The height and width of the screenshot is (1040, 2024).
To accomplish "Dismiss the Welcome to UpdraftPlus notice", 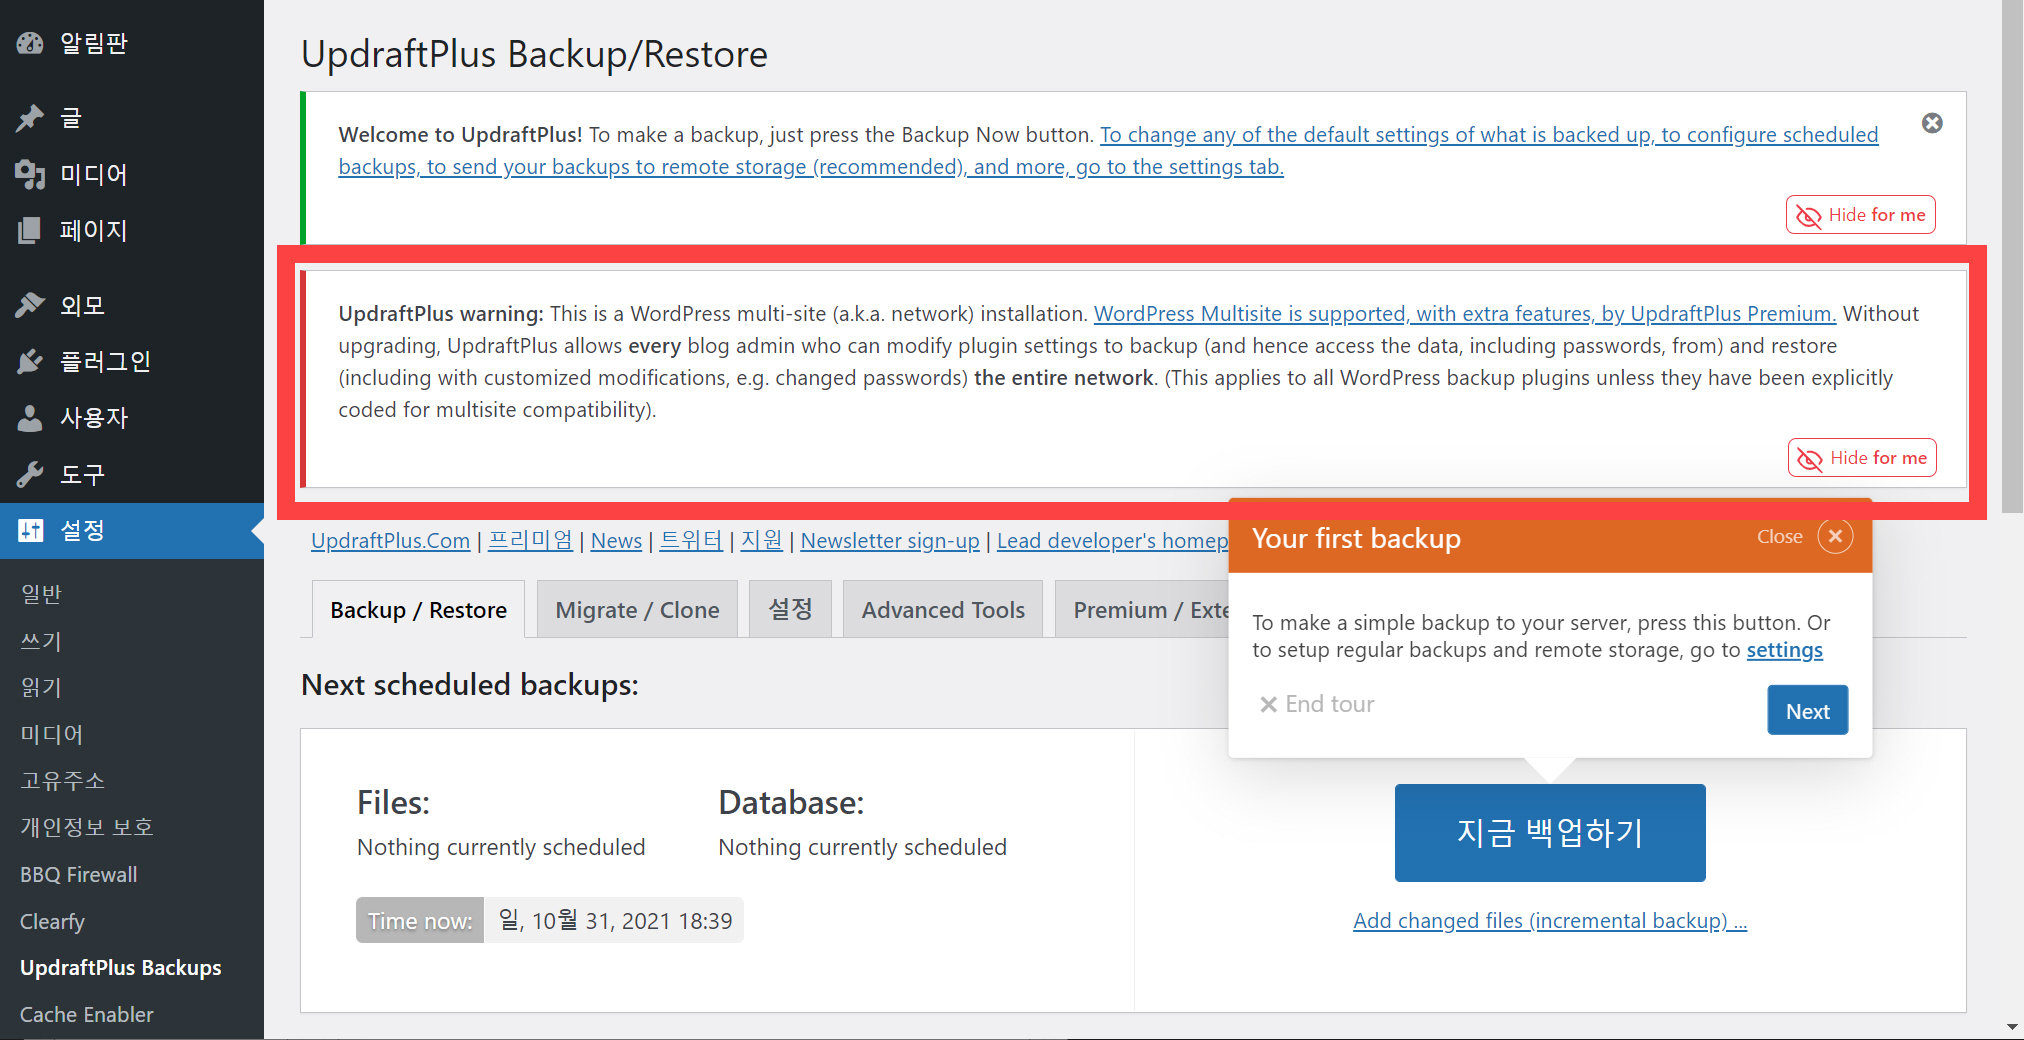I will (x=1932, y=123).
